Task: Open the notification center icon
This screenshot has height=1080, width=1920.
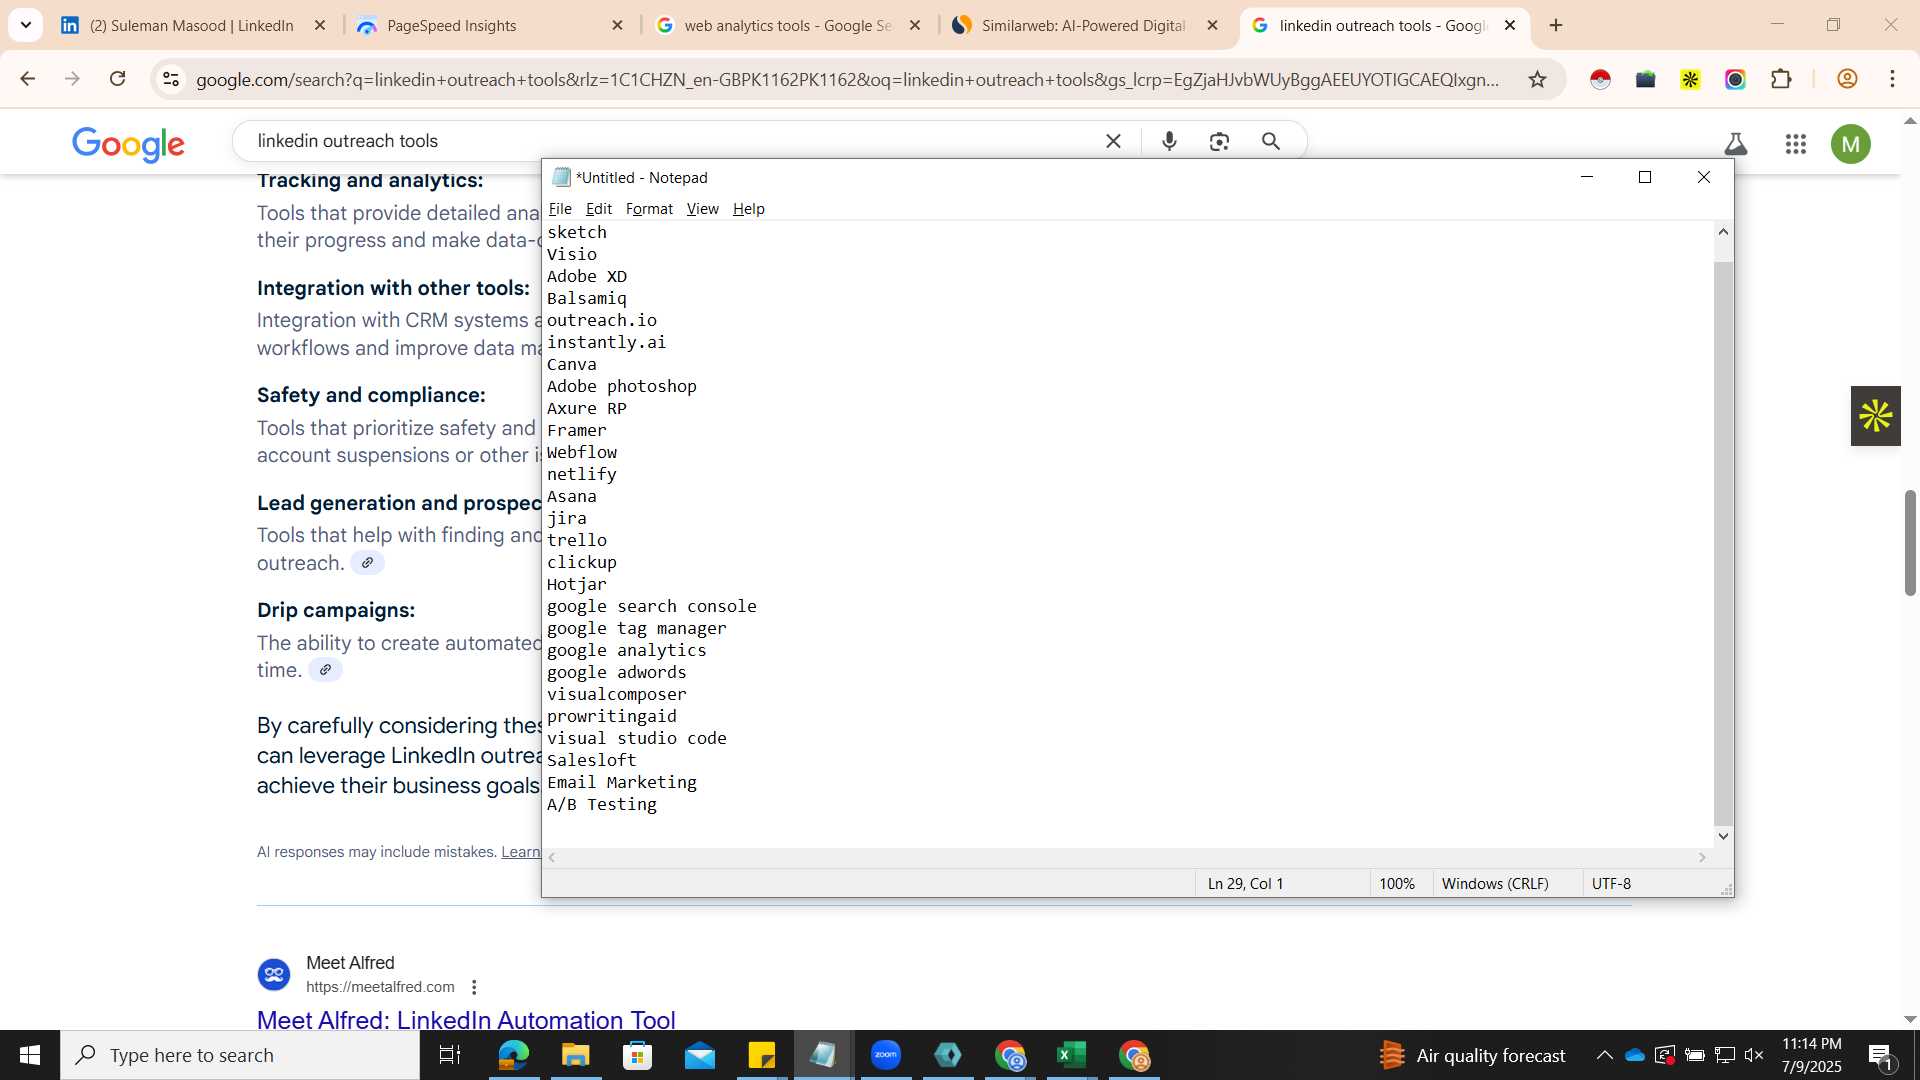Action: pos(1880,1055)
